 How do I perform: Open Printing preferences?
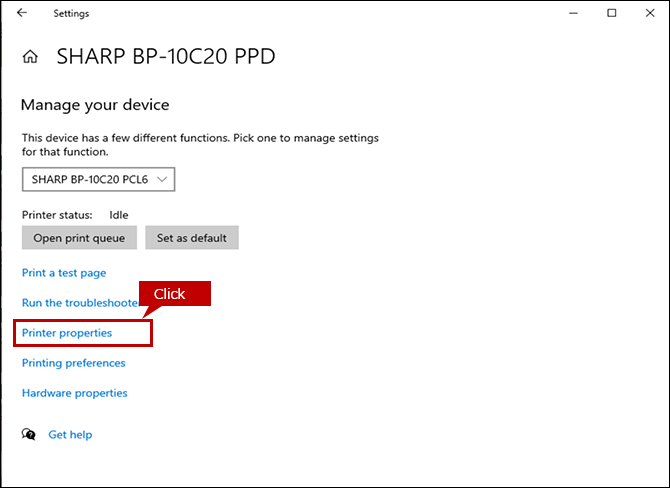point(73,363)
